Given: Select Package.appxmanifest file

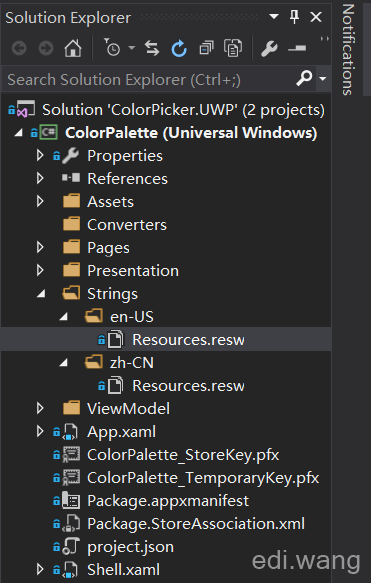Looking at the screenshot, I should coord(168,501).
